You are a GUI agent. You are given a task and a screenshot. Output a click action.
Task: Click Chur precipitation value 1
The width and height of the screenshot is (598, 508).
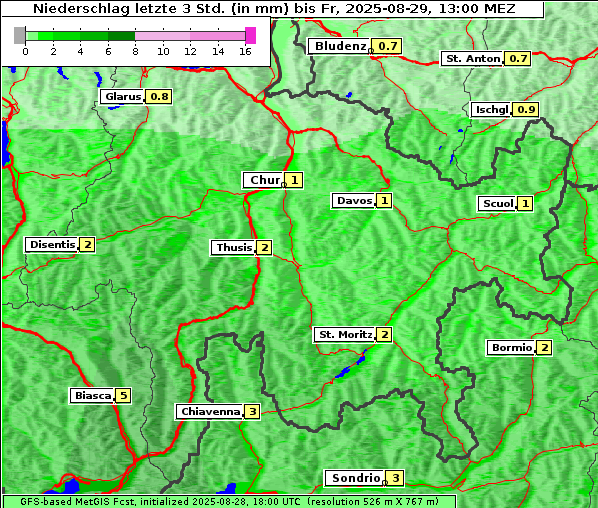[x=294, y=180]
